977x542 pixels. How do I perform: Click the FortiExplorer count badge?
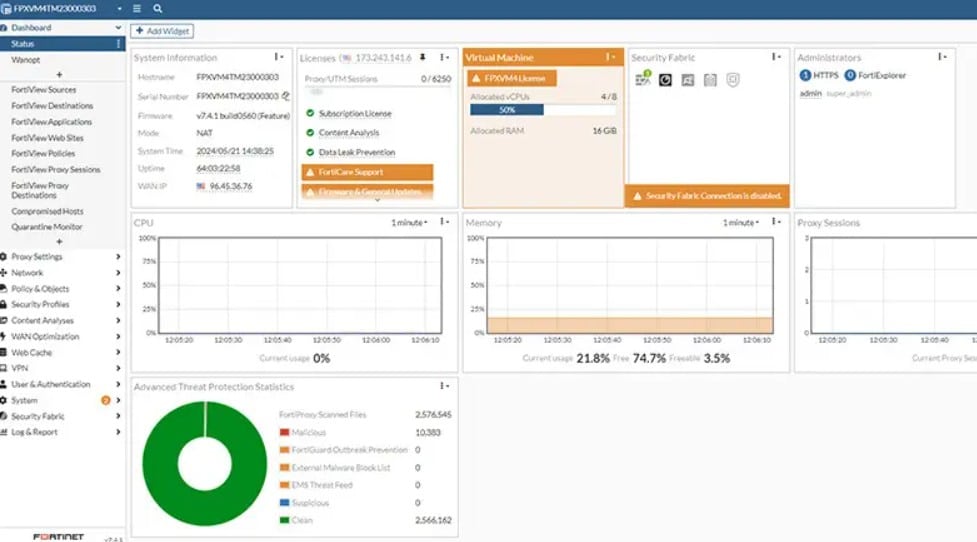tap(850, 75)
